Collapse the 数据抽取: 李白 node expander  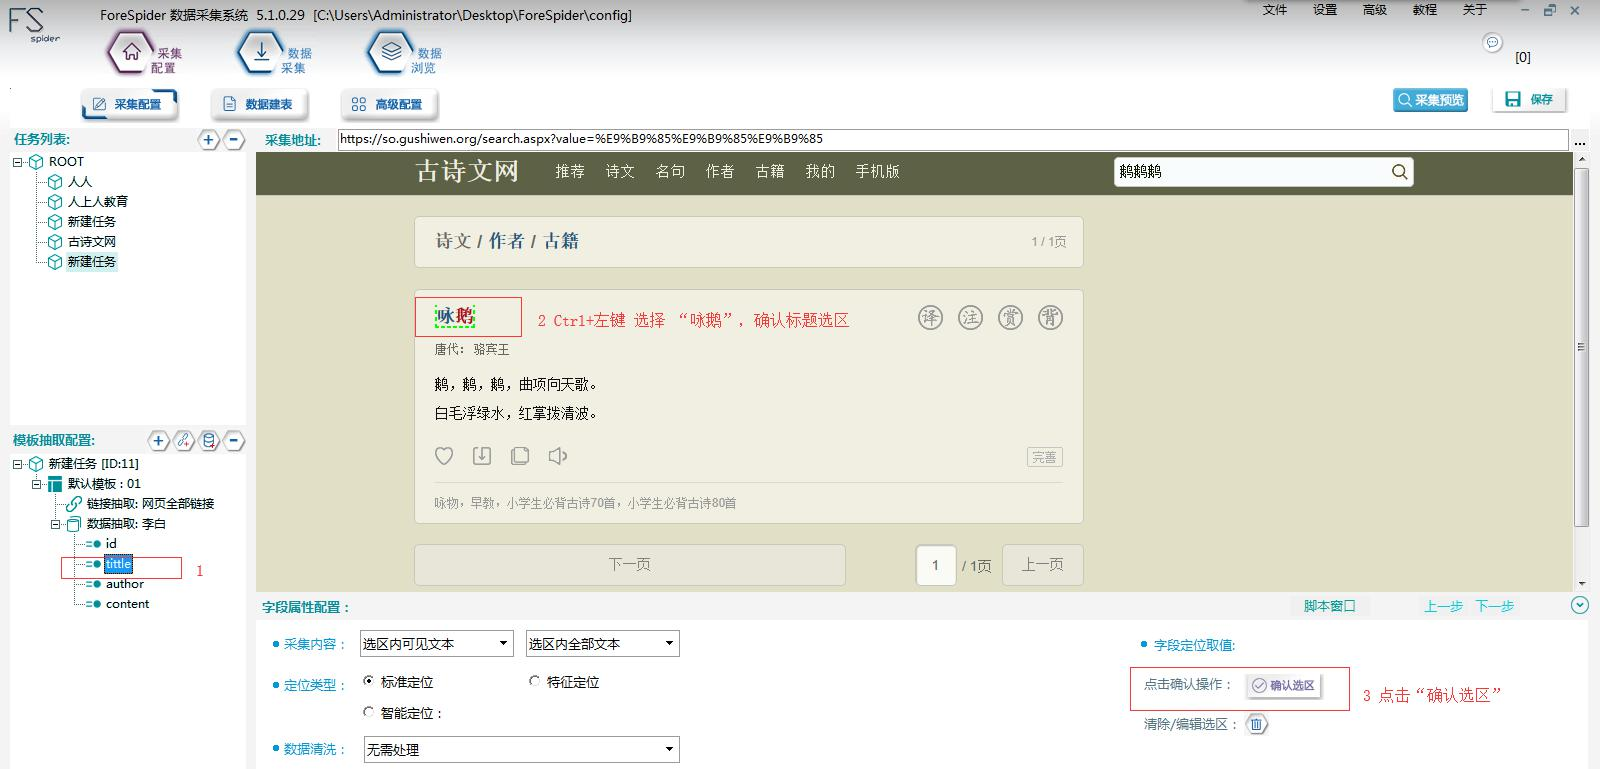(x=56, y=524)
